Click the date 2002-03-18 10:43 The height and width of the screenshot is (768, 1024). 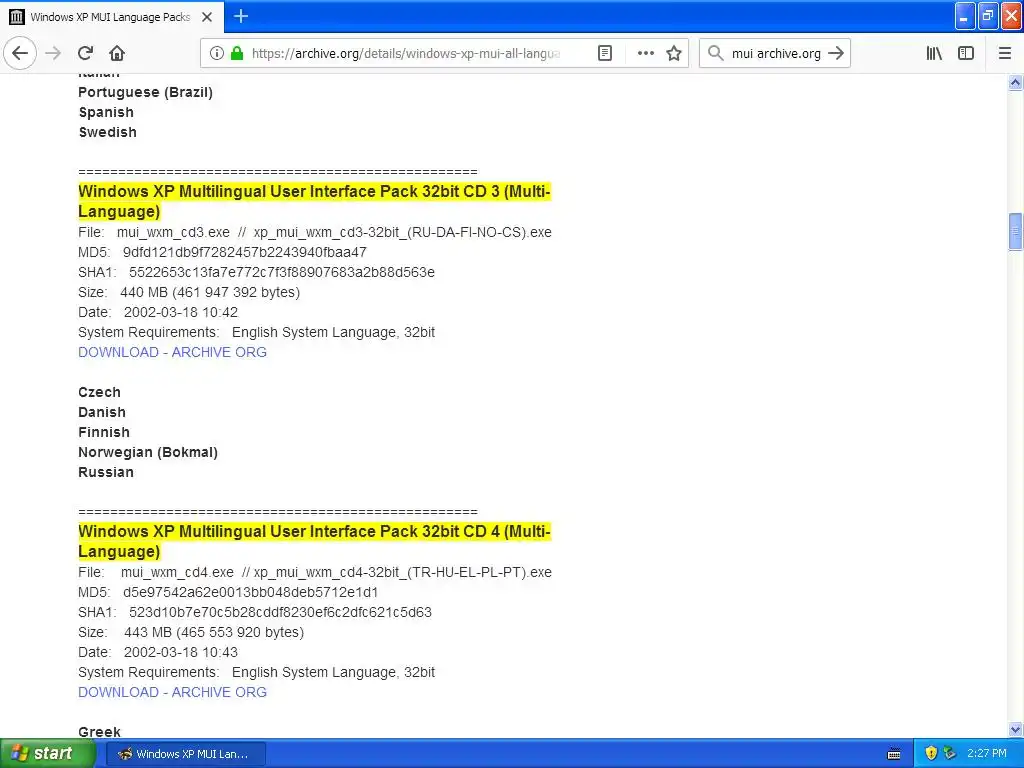coord(181,652)
